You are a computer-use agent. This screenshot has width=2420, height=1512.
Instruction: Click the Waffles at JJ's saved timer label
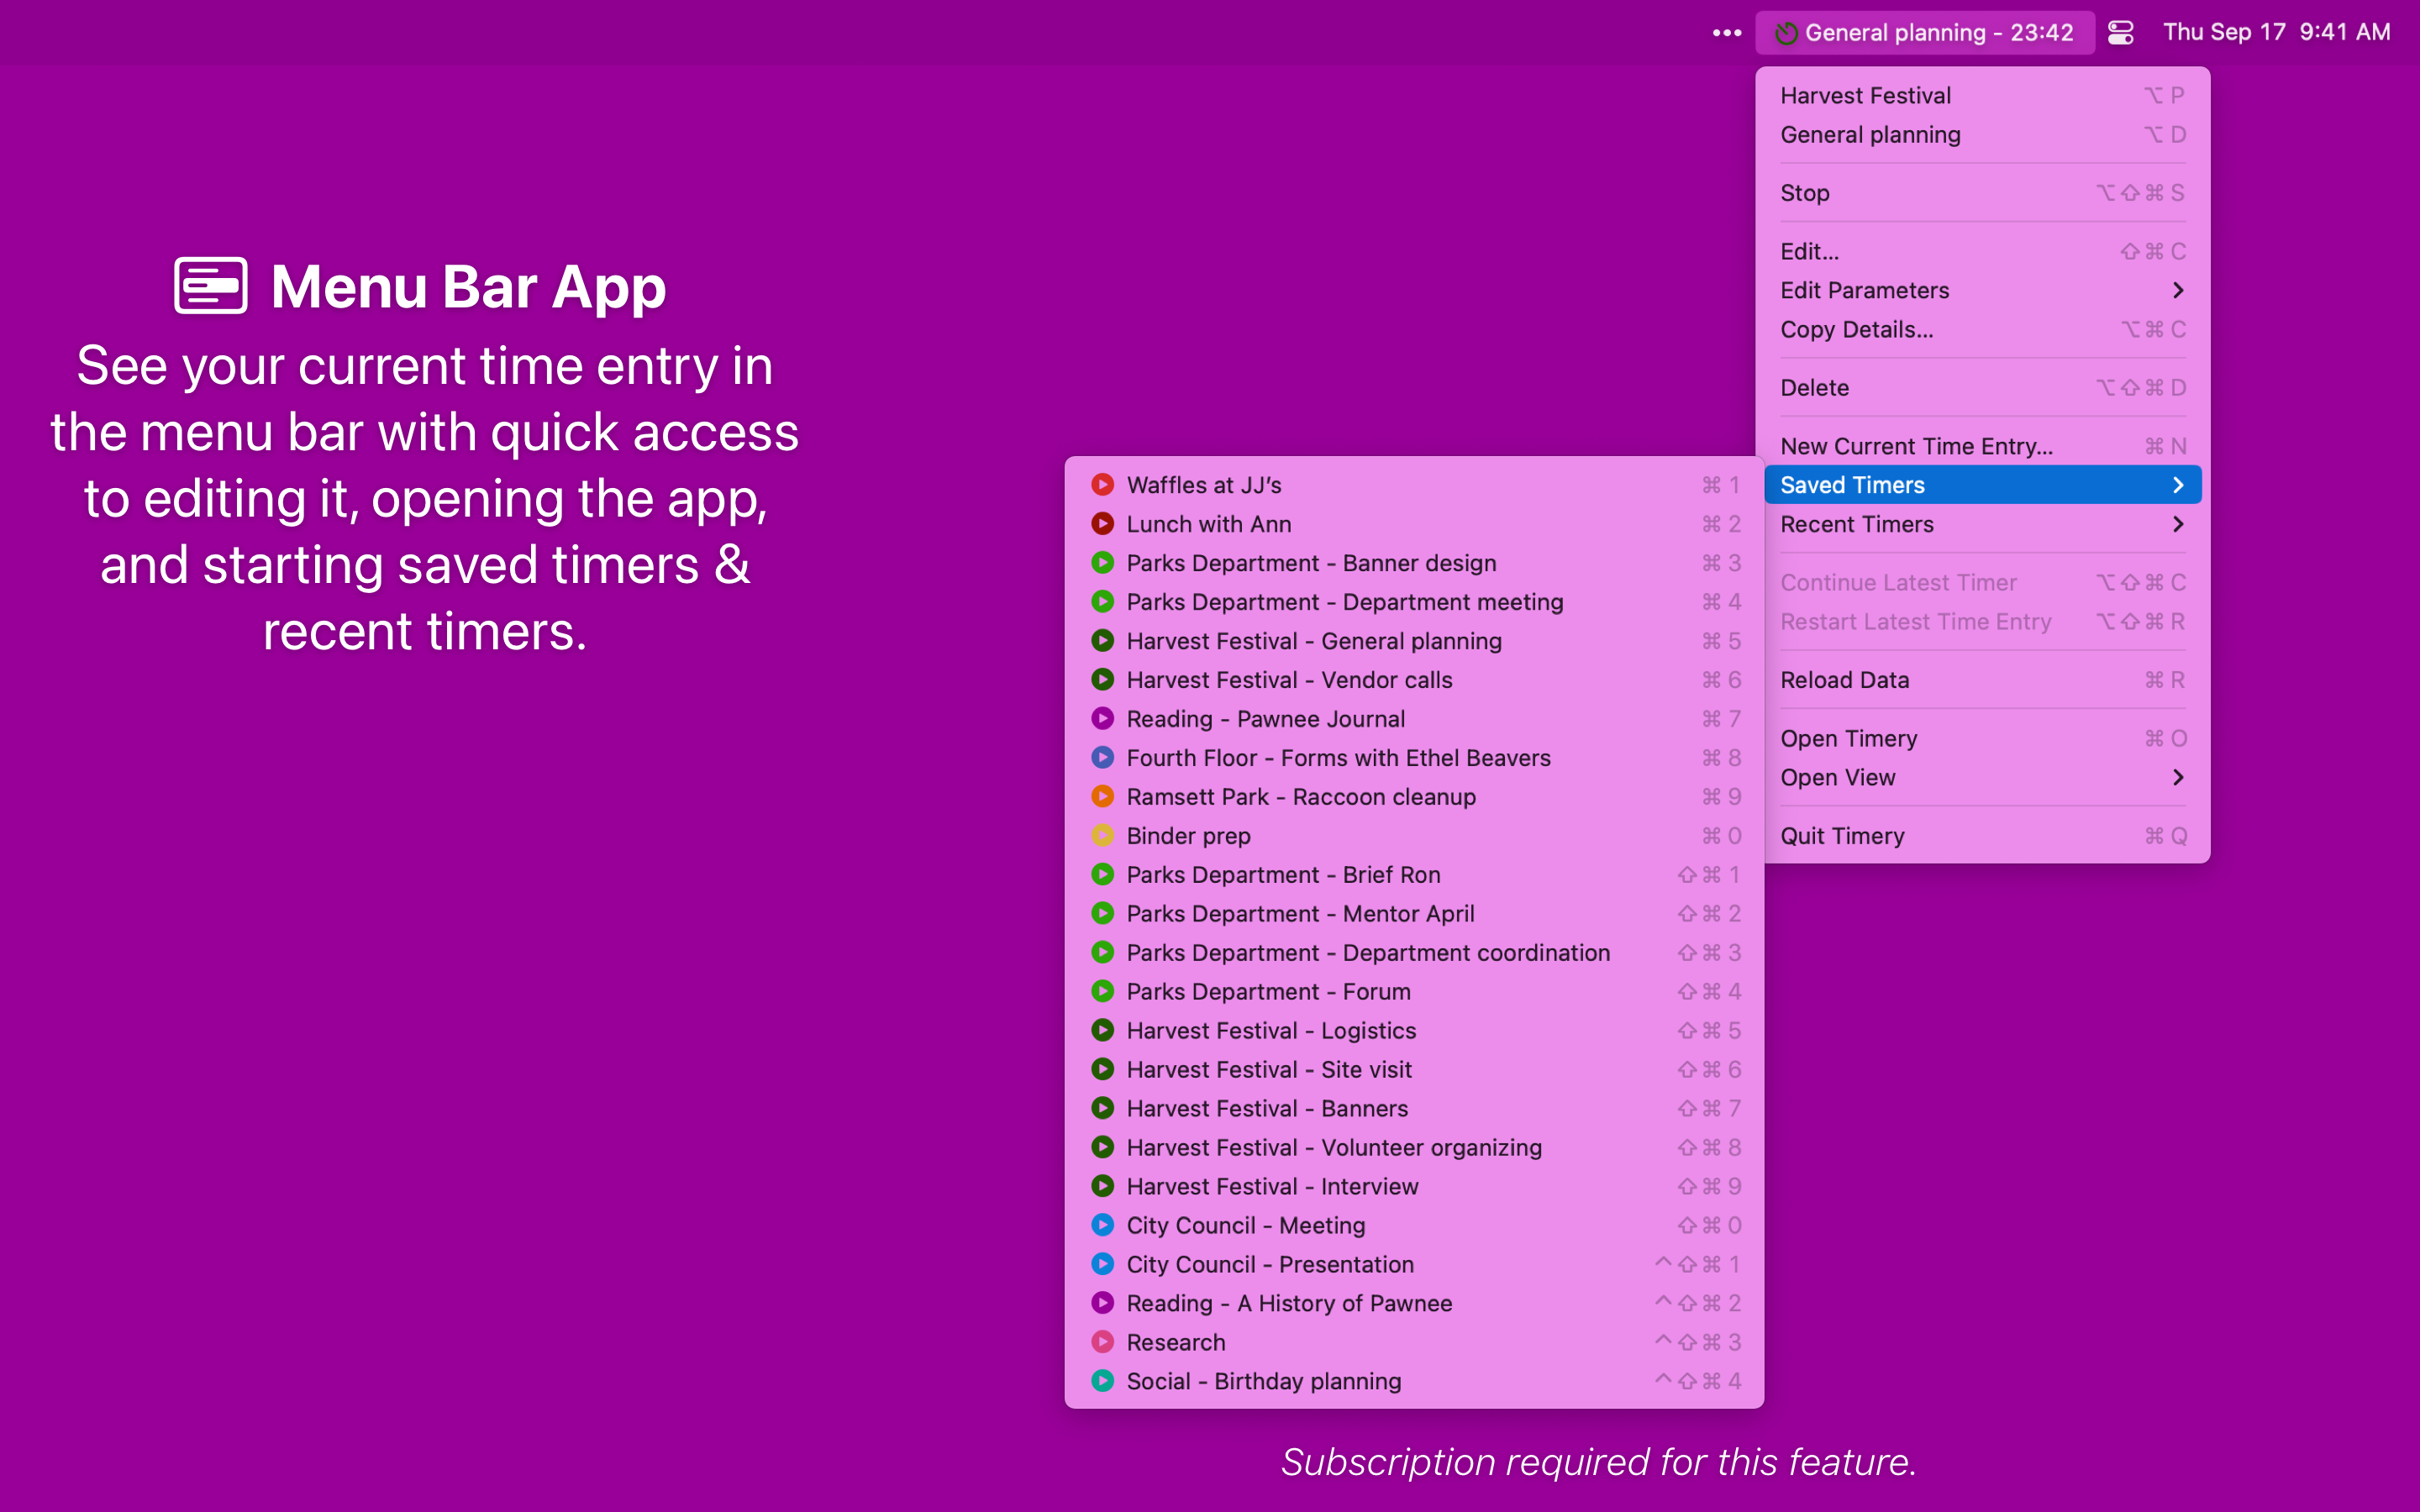tap(1204, 485)
